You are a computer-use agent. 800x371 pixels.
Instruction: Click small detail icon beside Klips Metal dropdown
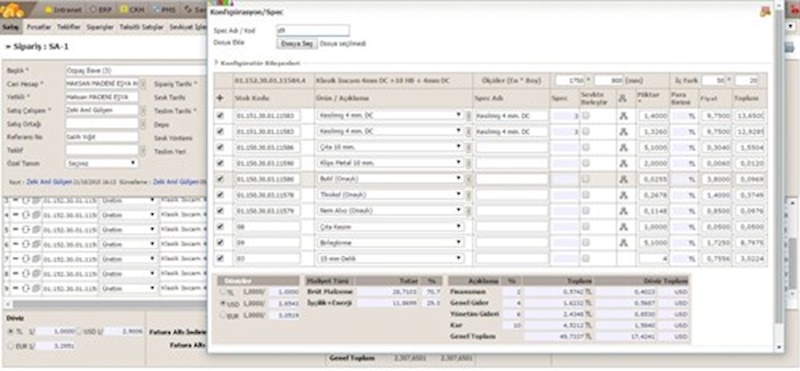point(468,163)
